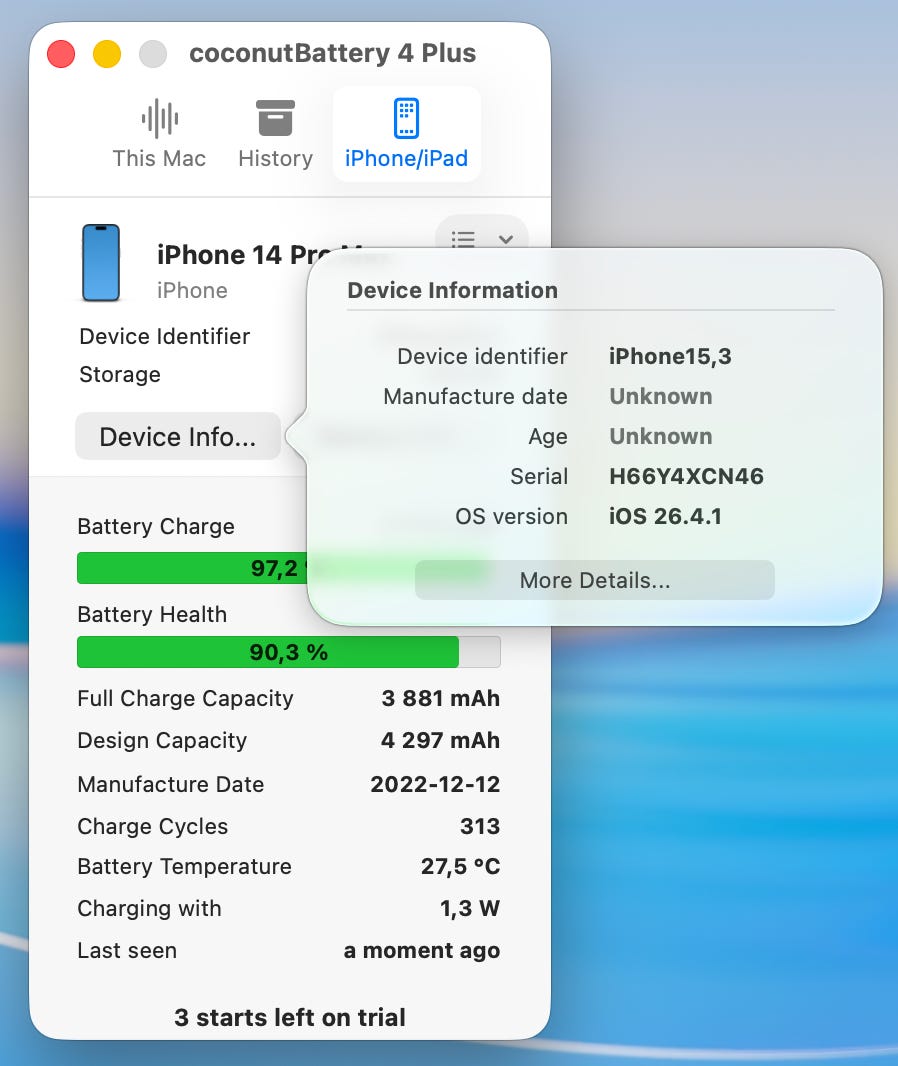Image resolution: width=898 pixels, height=1066 pixels.
Task: Click the Battery Health 90,3 % bar
Action: [x=289, y=652]
